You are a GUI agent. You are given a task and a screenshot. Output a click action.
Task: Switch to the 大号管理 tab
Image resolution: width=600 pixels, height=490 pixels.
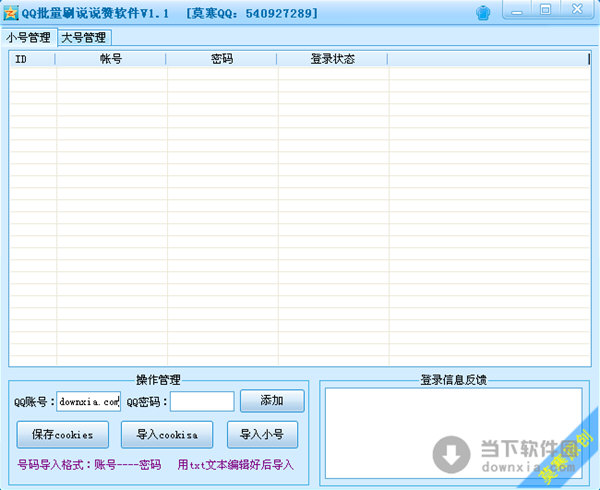point(84,37)
